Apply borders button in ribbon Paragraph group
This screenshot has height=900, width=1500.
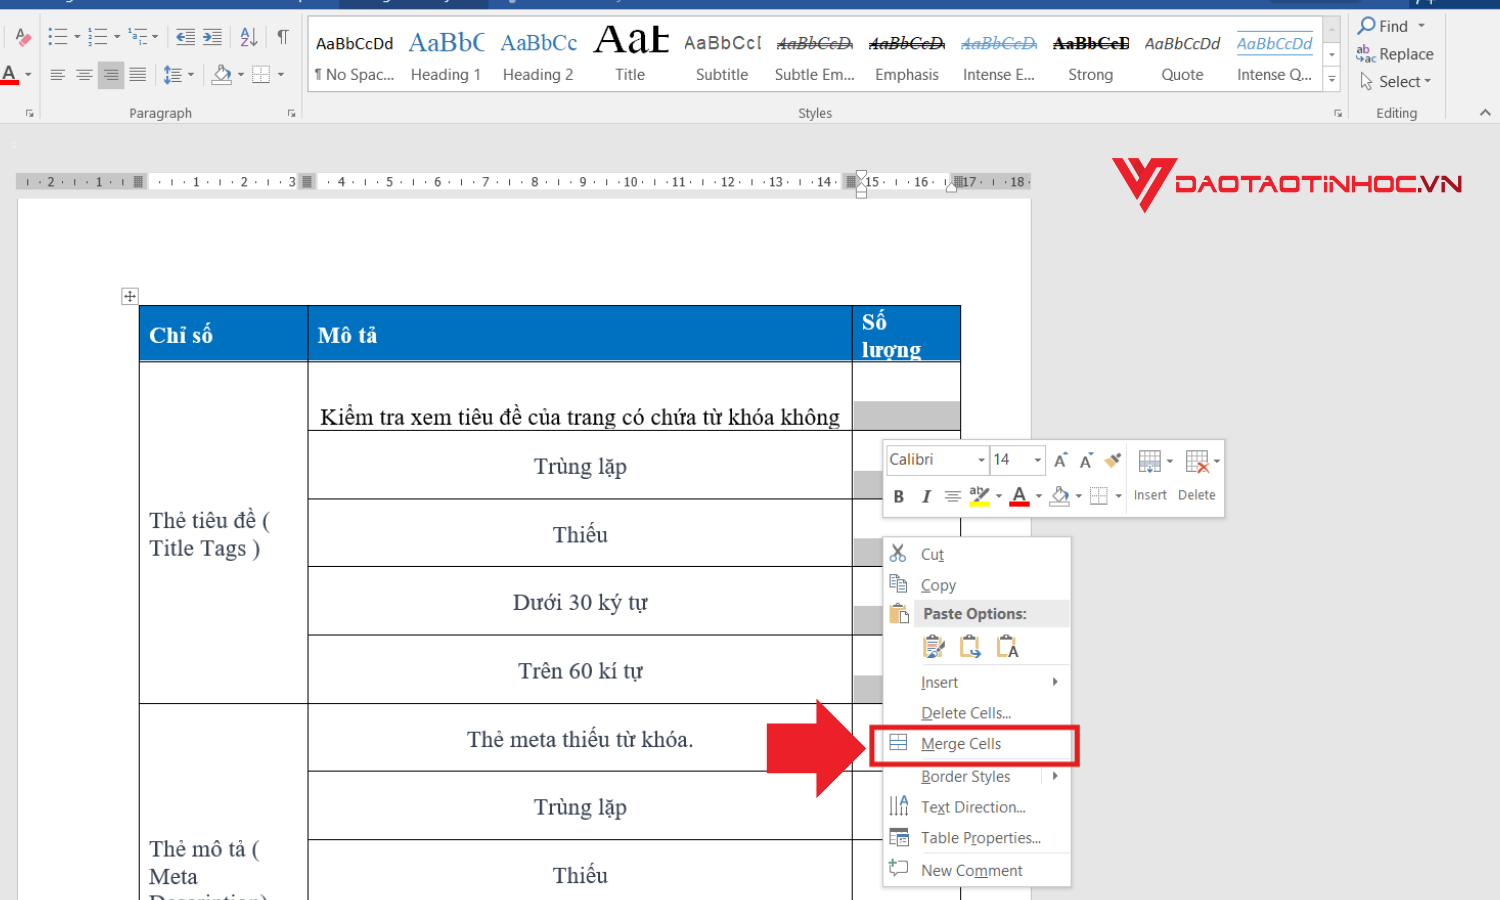tap(261, 75)
